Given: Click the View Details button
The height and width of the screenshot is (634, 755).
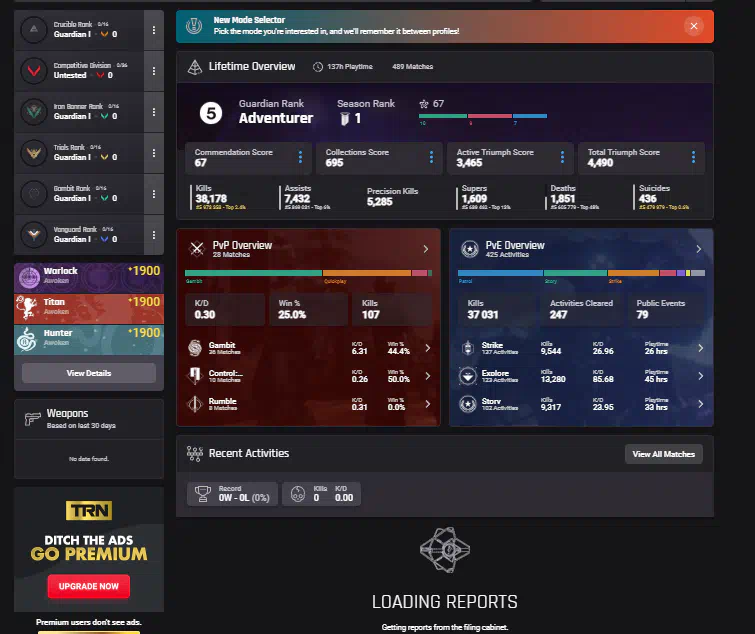Looking at the screenshot, I should point(89,373).
